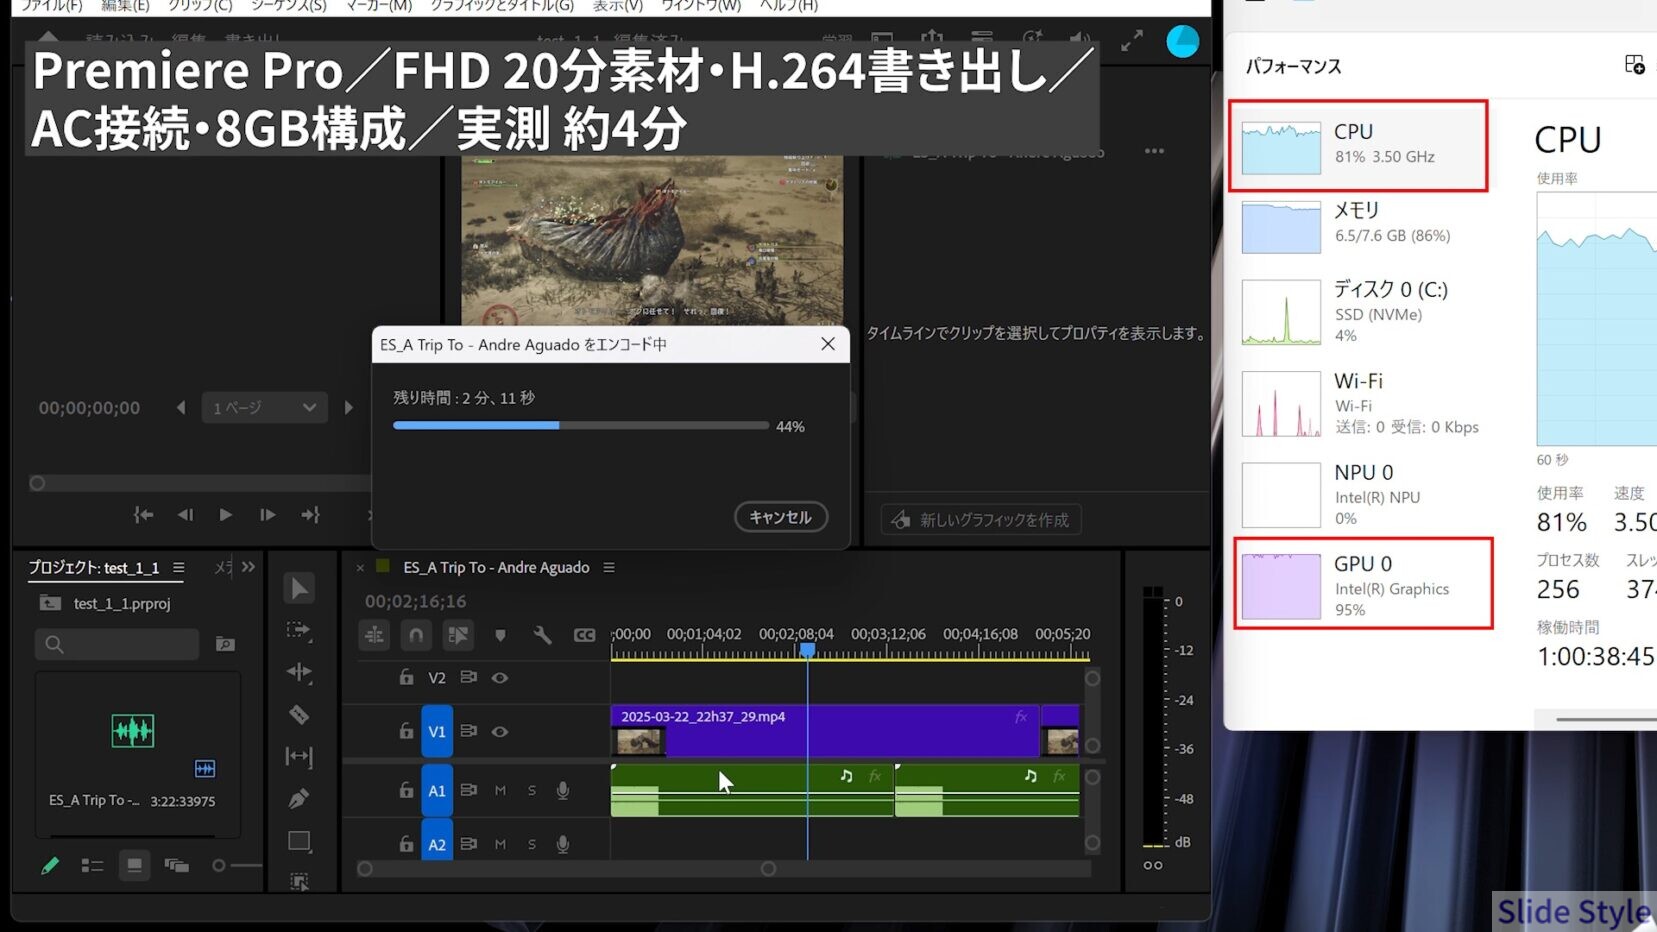The width and height of the screenshot is (1657, 932).
Task: Solo track A1 with S button
Action: click(532, 790)
